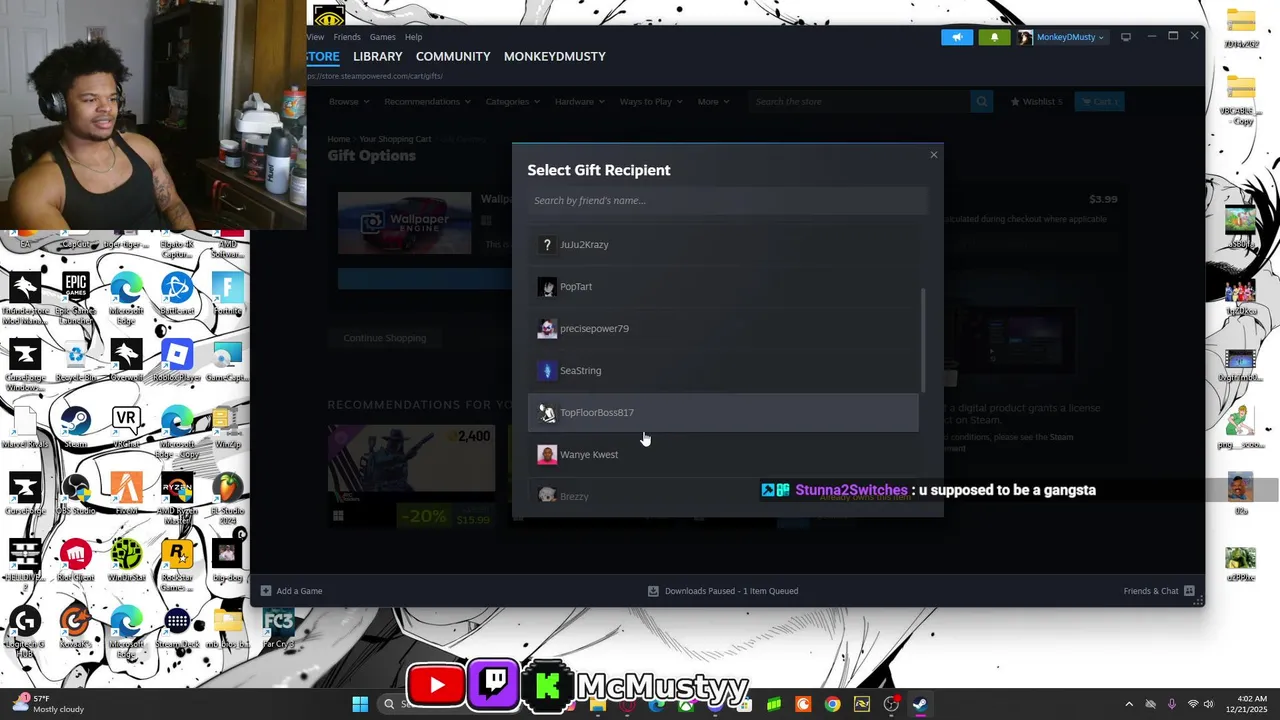Viewport: 1280px width, 720px height.
Task: Click the friend list scrollbar
Action: pyautogui.click(x=923, y=340)
